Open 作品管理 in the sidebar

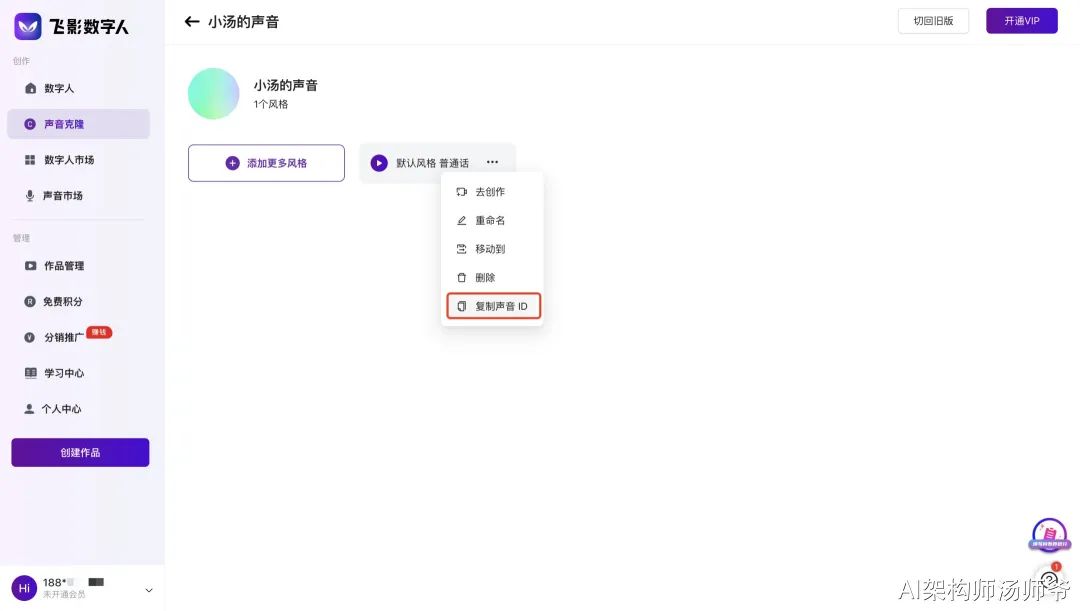(x=64, y=266)
